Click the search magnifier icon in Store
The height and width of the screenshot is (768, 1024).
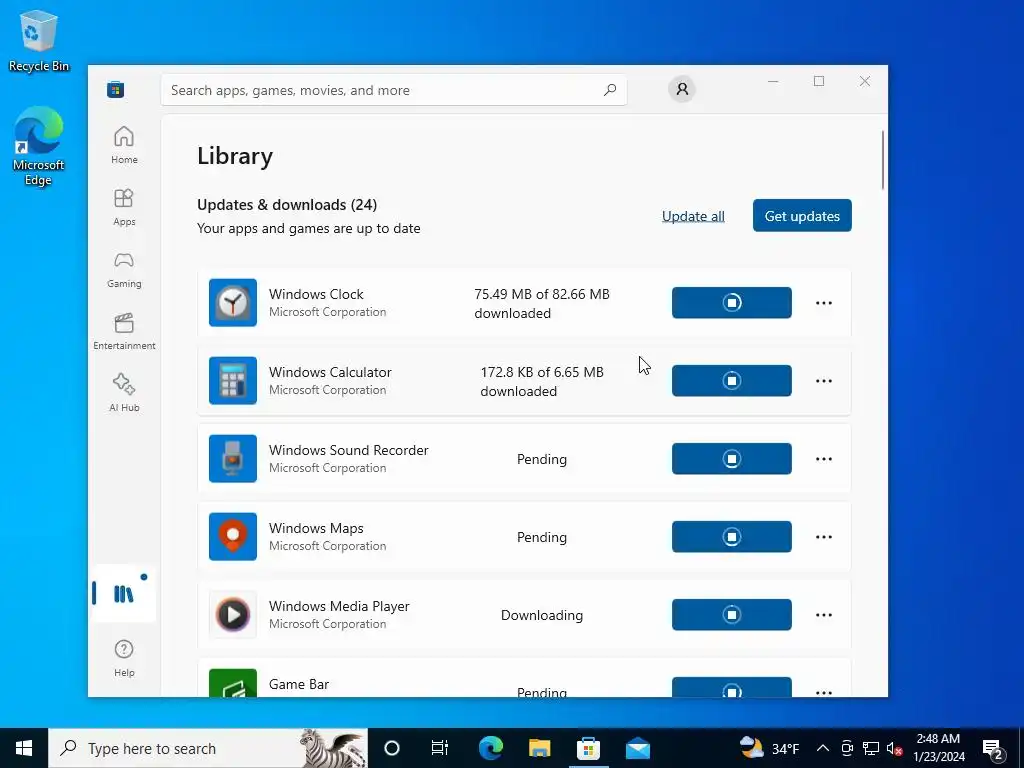point(610,90)
